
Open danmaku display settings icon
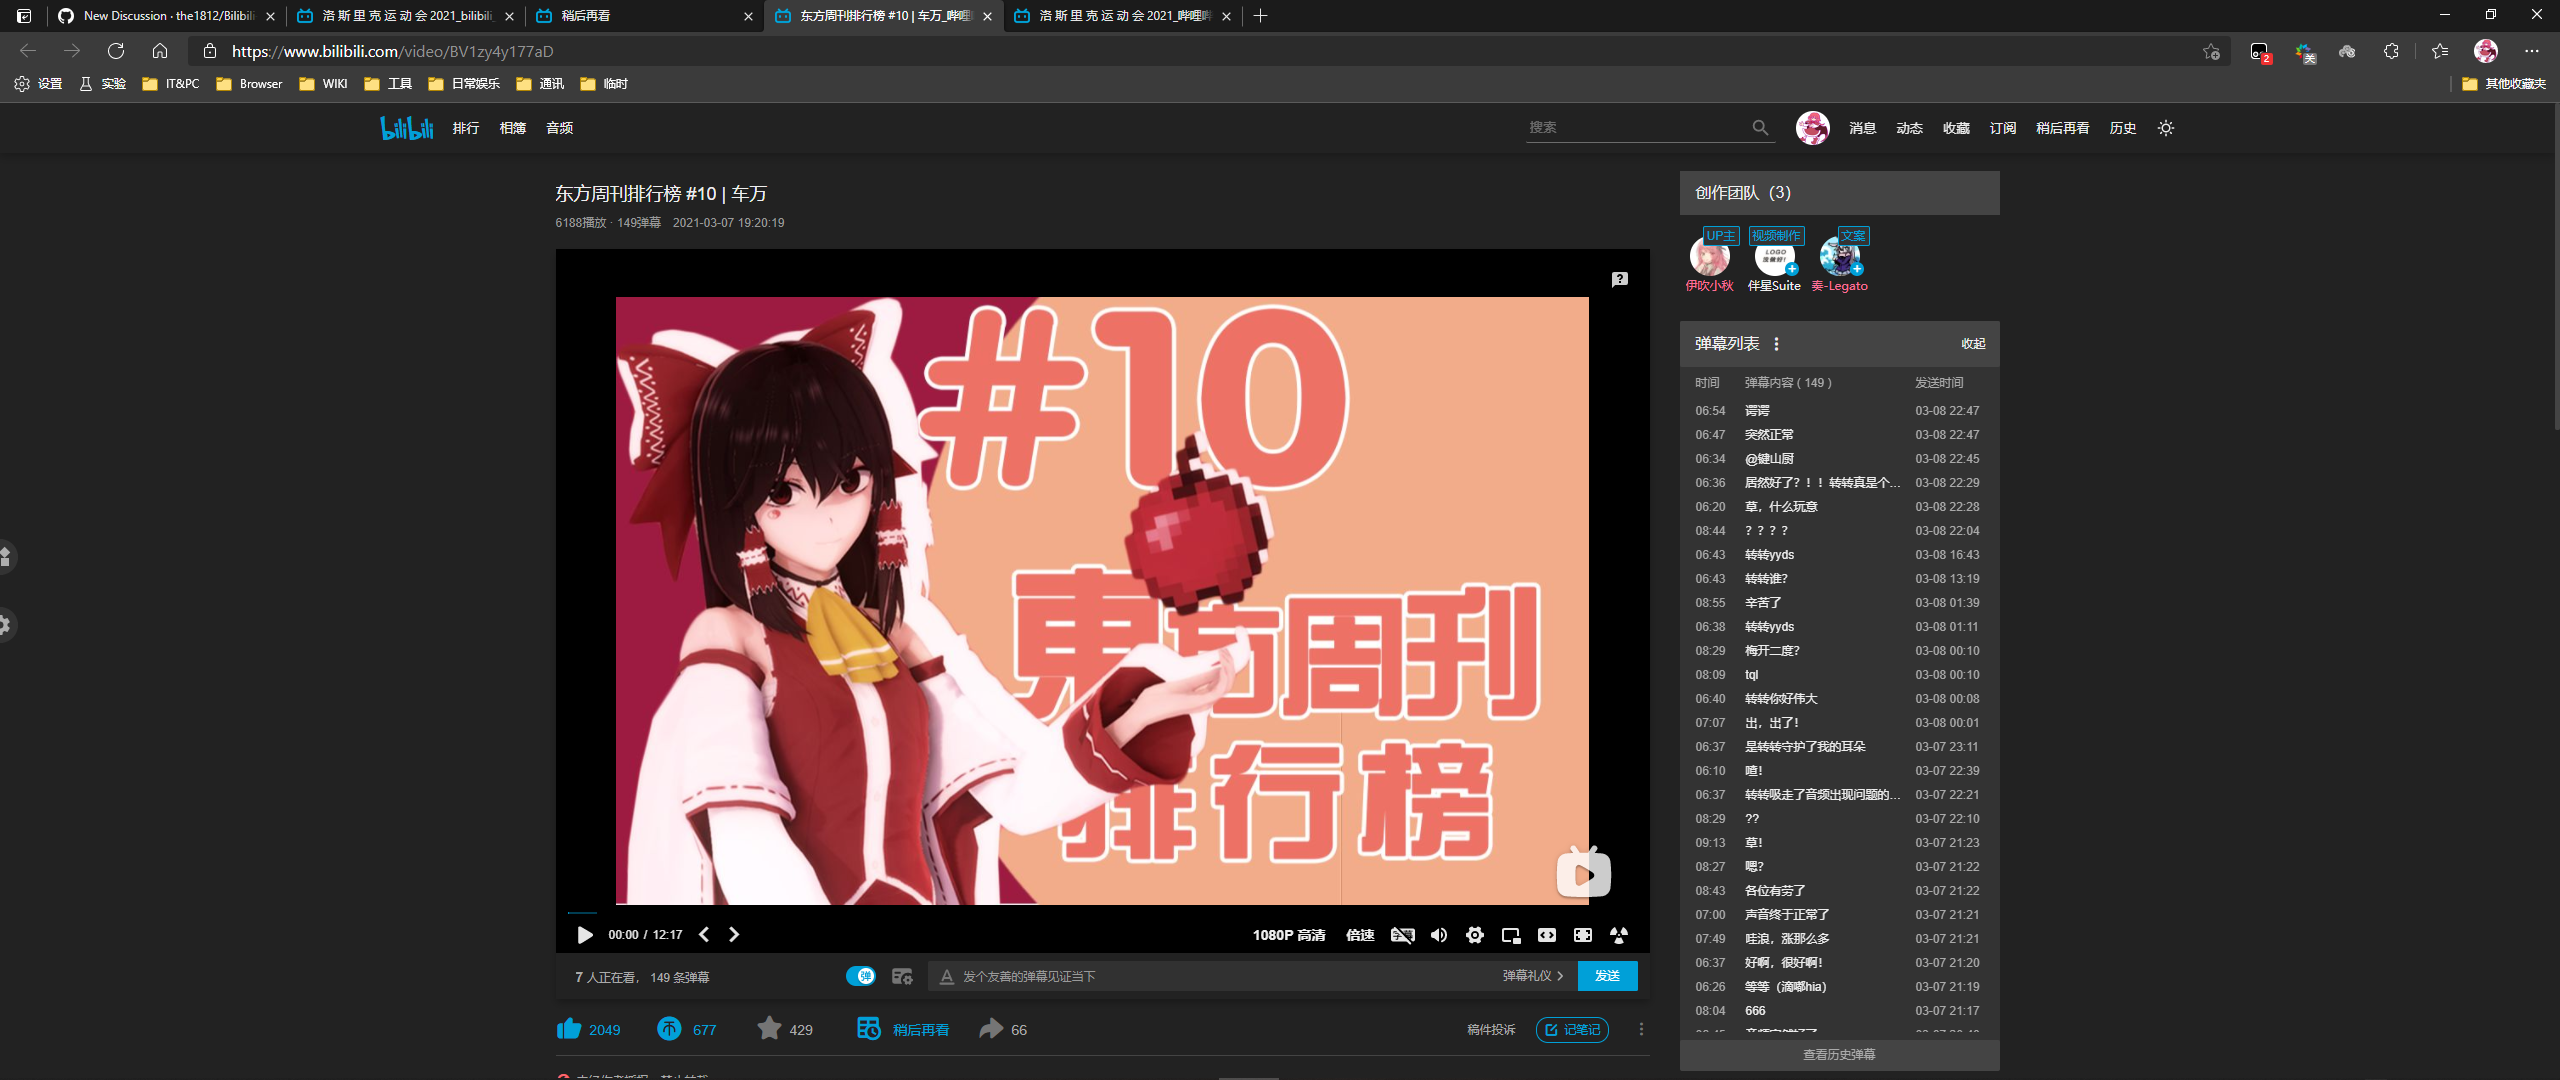coord(902,976)
